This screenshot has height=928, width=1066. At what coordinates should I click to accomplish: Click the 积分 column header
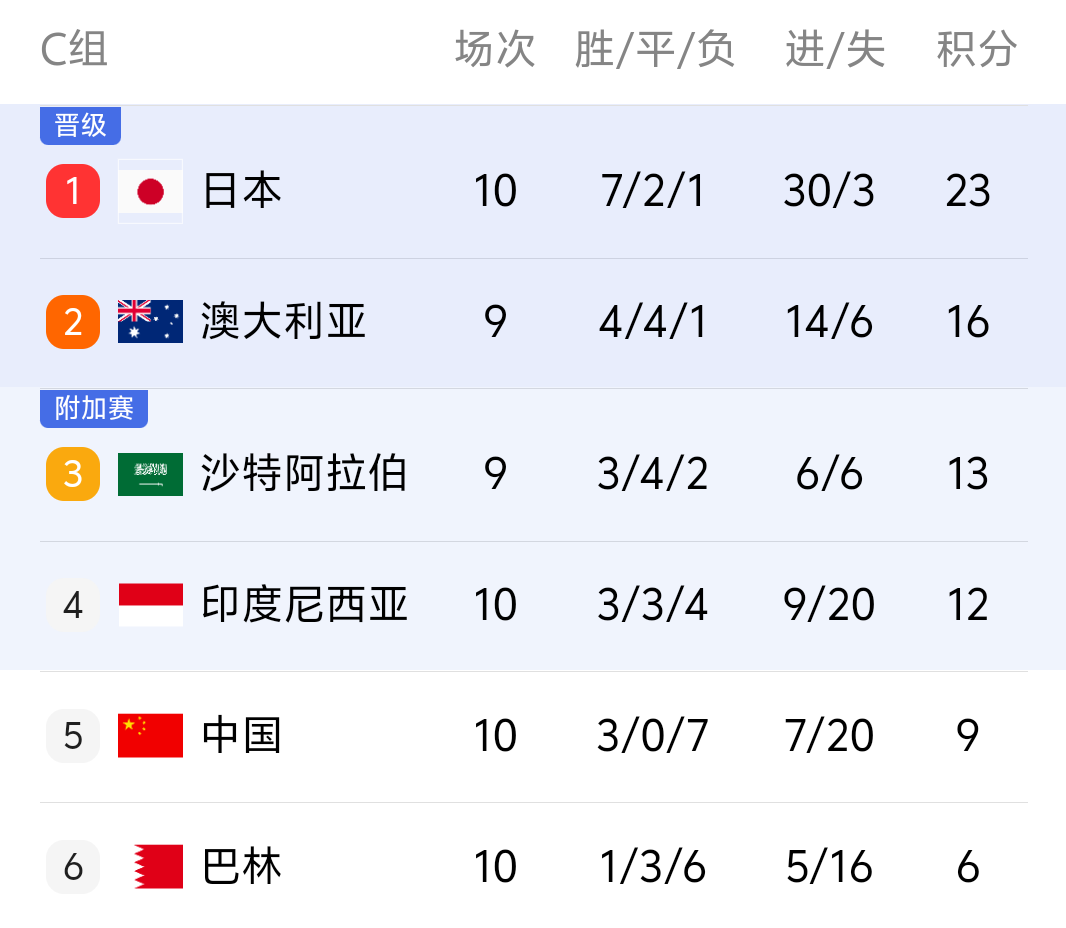(x=977, y=50)
